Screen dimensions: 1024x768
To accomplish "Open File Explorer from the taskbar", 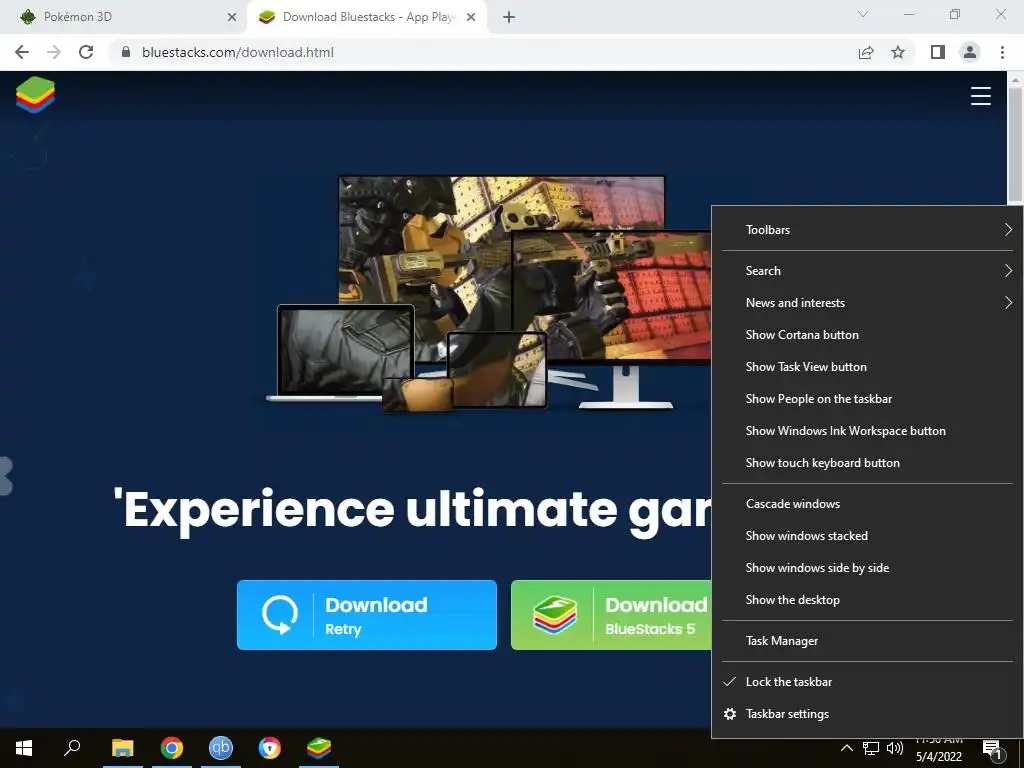I will click(122, 748).
